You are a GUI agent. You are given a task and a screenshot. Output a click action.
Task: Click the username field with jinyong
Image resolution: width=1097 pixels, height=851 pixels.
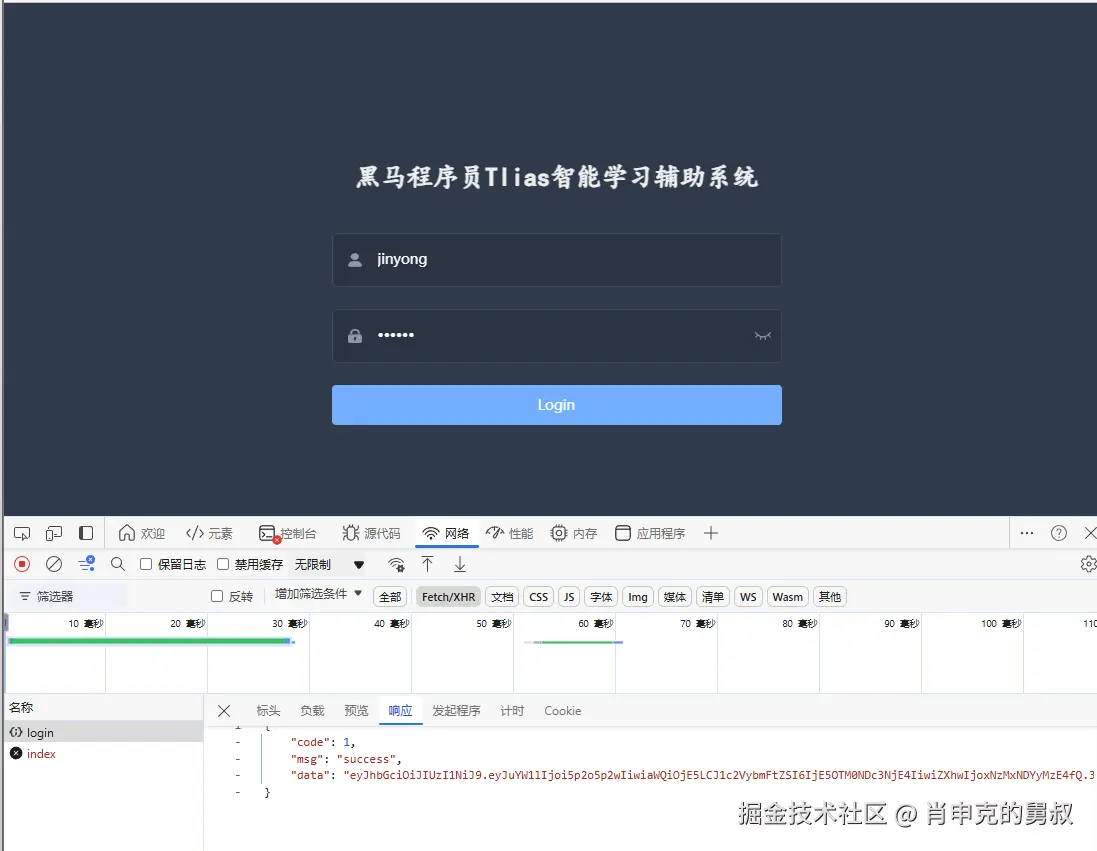click(557, 260)
